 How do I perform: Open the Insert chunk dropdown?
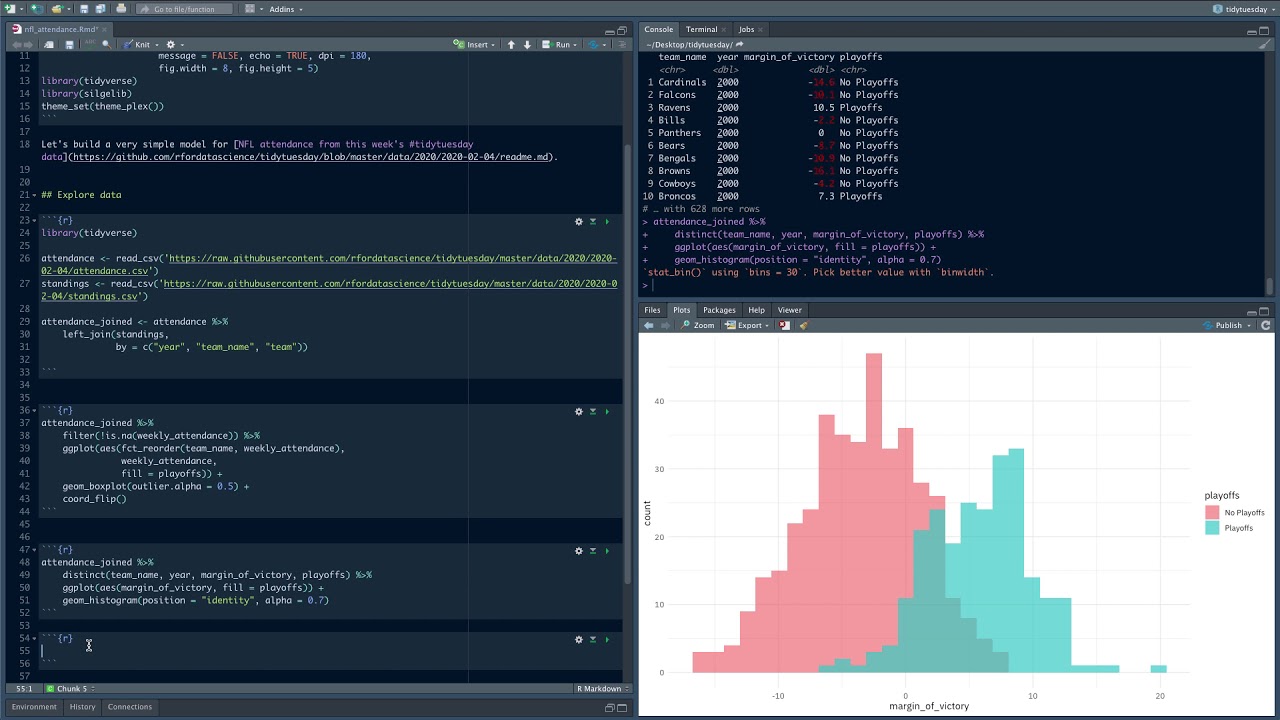473,45
